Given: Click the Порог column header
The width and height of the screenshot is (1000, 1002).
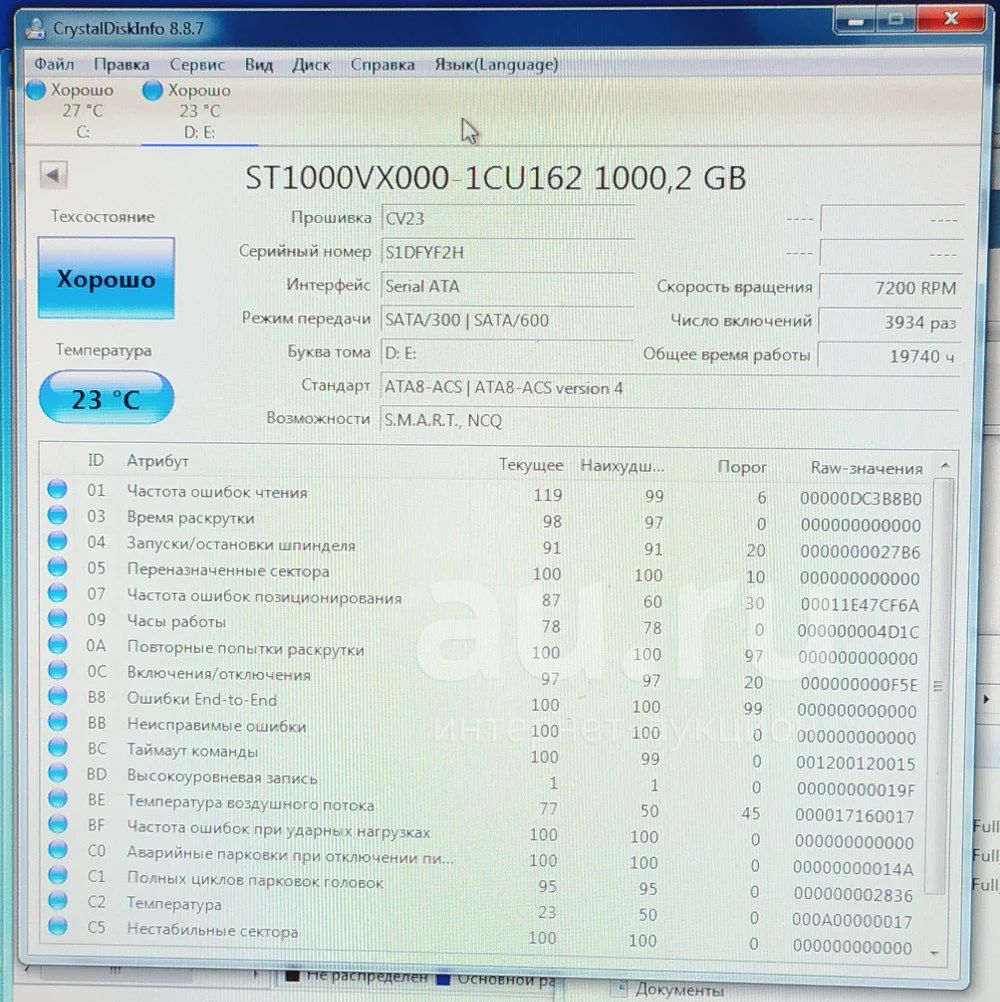Looking at the screenshot, I should 742,467.
